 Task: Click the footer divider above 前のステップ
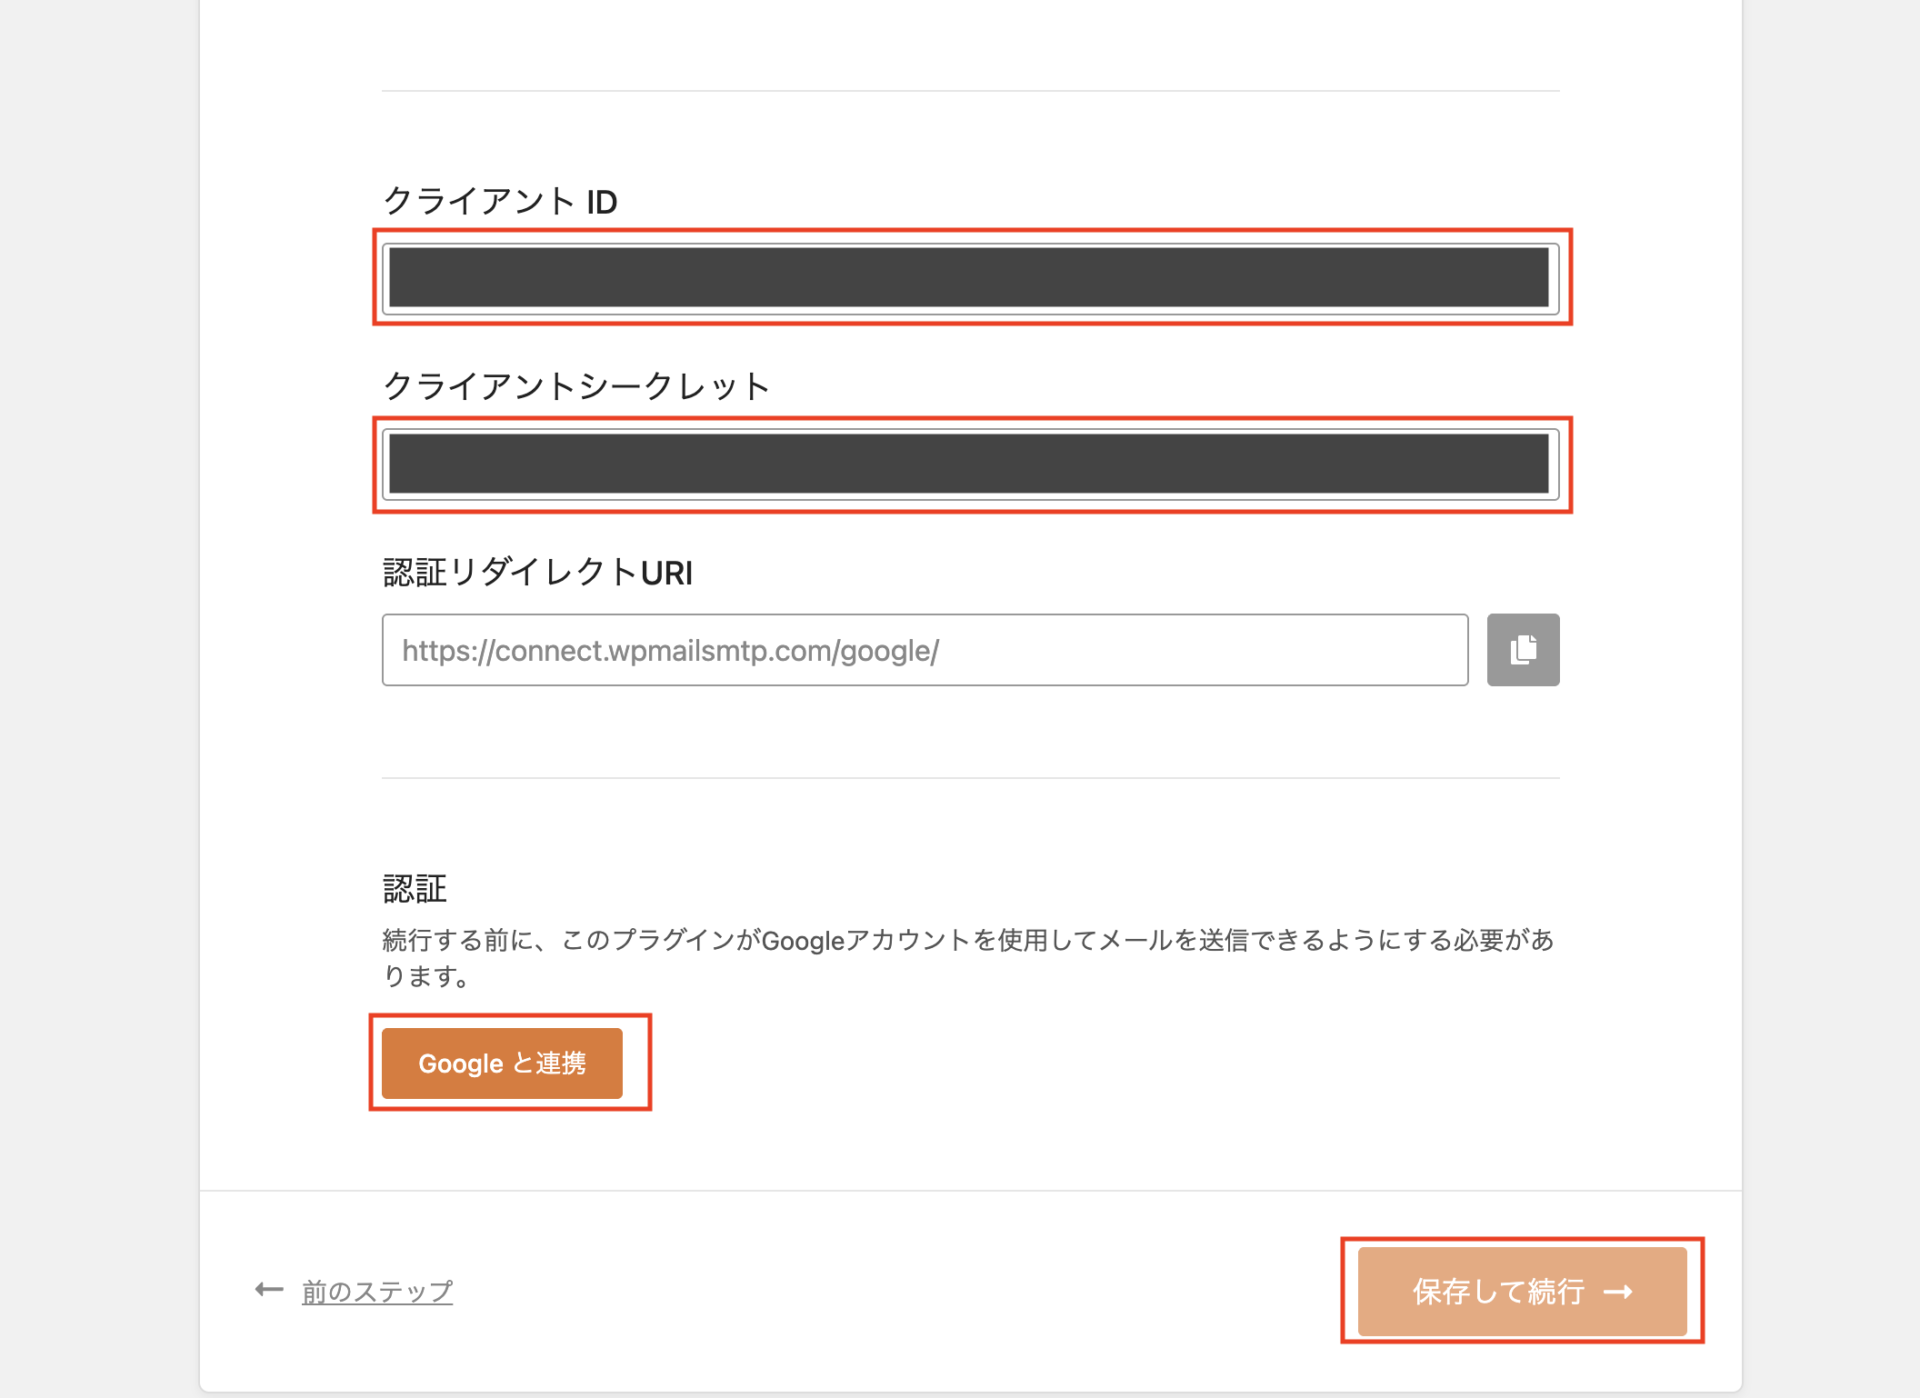click(970, 1191)
